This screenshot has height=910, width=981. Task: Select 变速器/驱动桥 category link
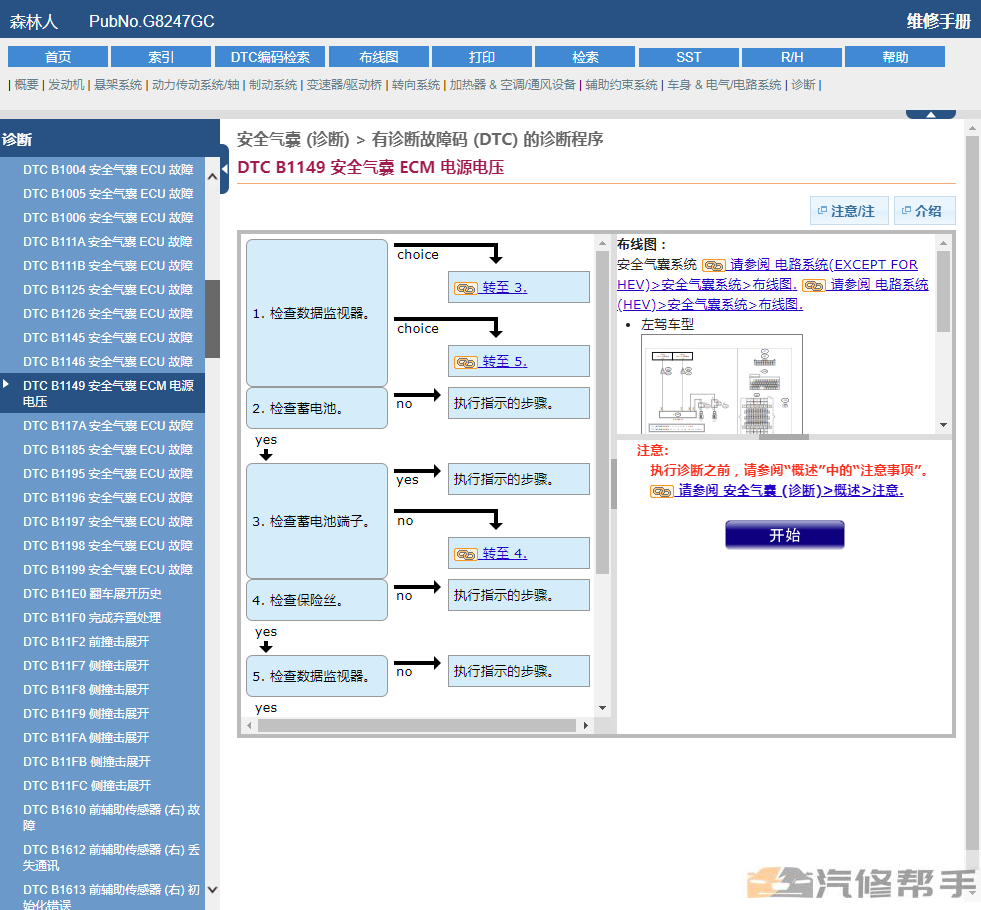(344, 84)
